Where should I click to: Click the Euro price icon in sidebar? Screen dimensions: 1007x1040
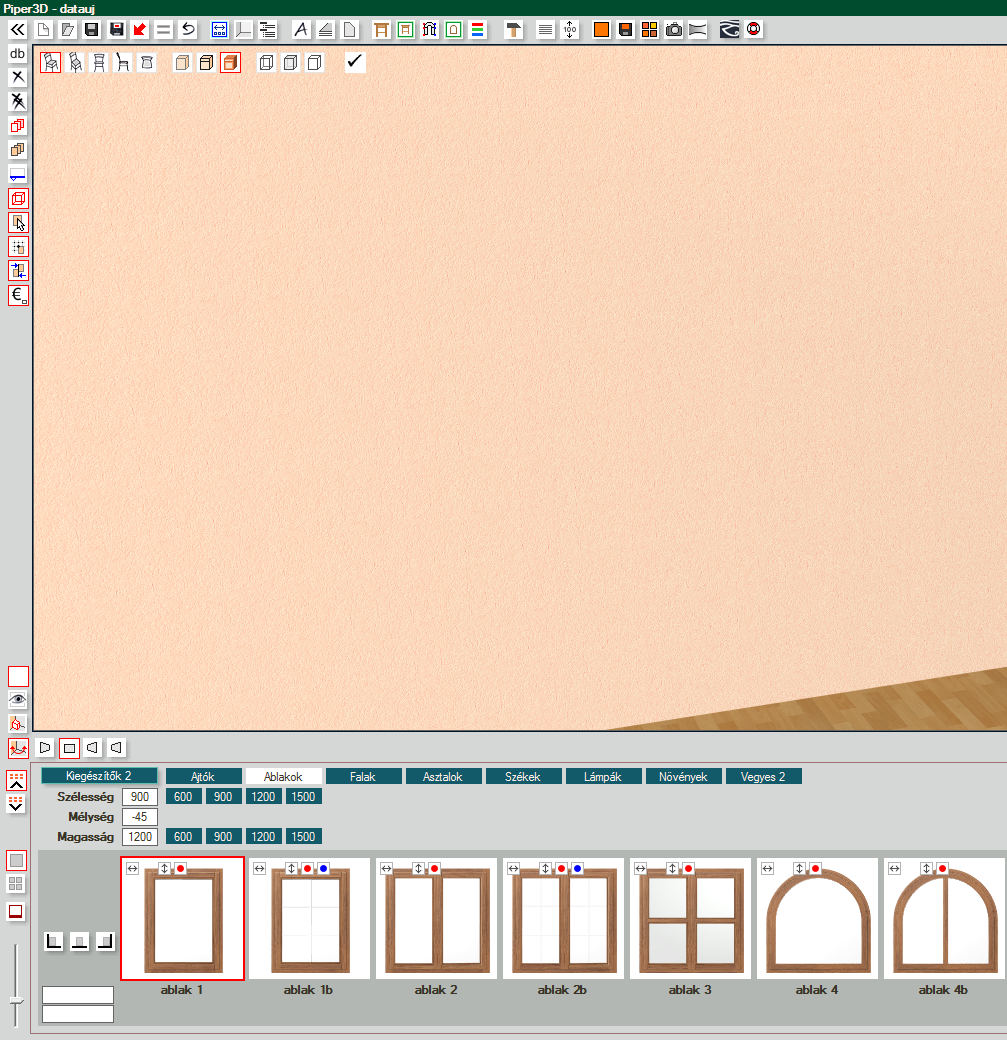[x=18, y=295]
